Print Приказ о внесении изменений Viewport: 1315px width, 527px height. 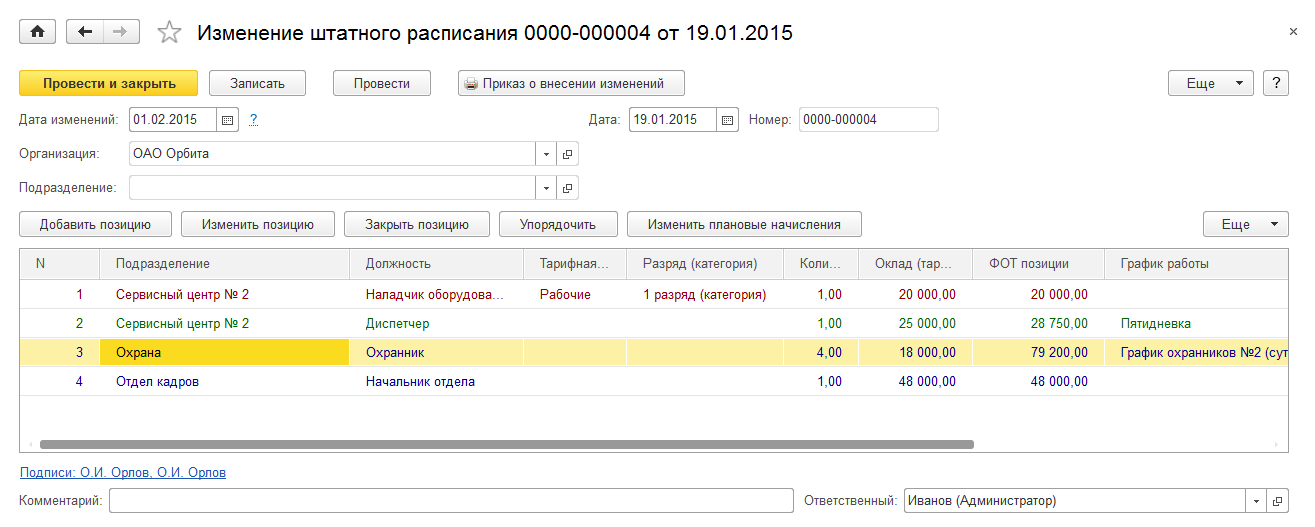[571, 83]
